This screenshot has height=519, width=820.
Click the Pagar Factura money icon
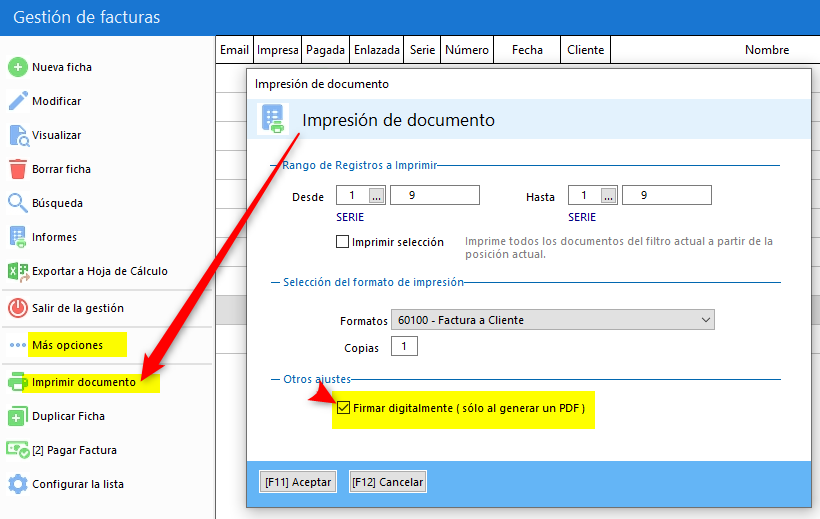pos(18,450)
